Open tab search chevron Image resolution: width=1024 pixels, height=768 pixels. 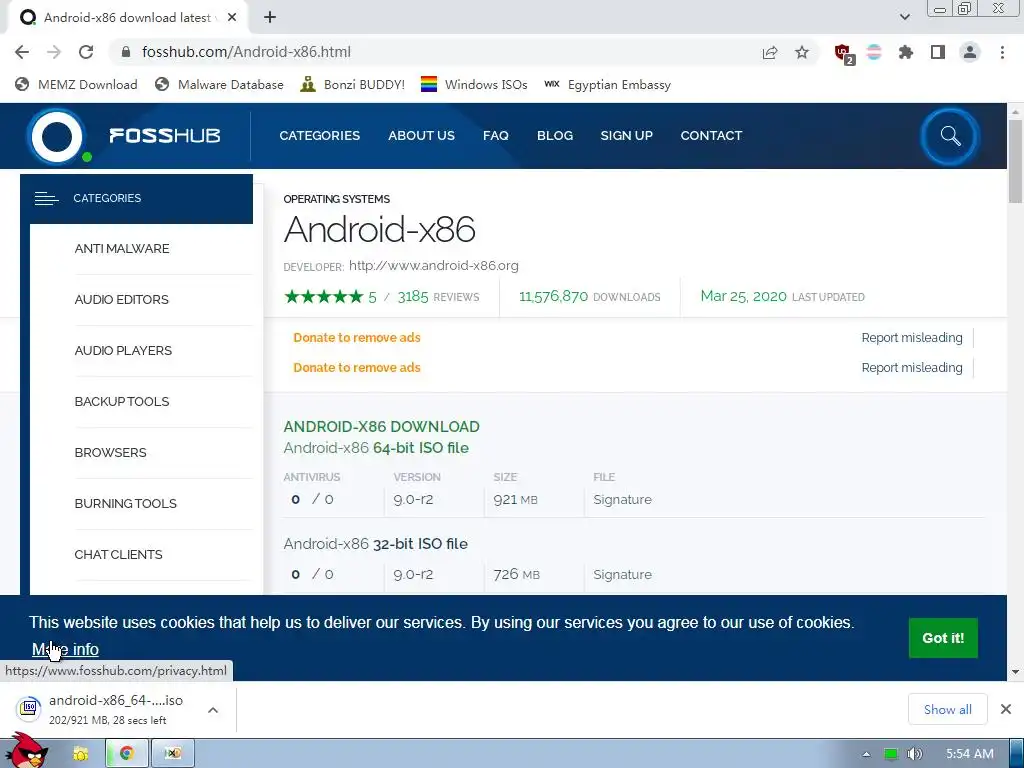[904, 17]
